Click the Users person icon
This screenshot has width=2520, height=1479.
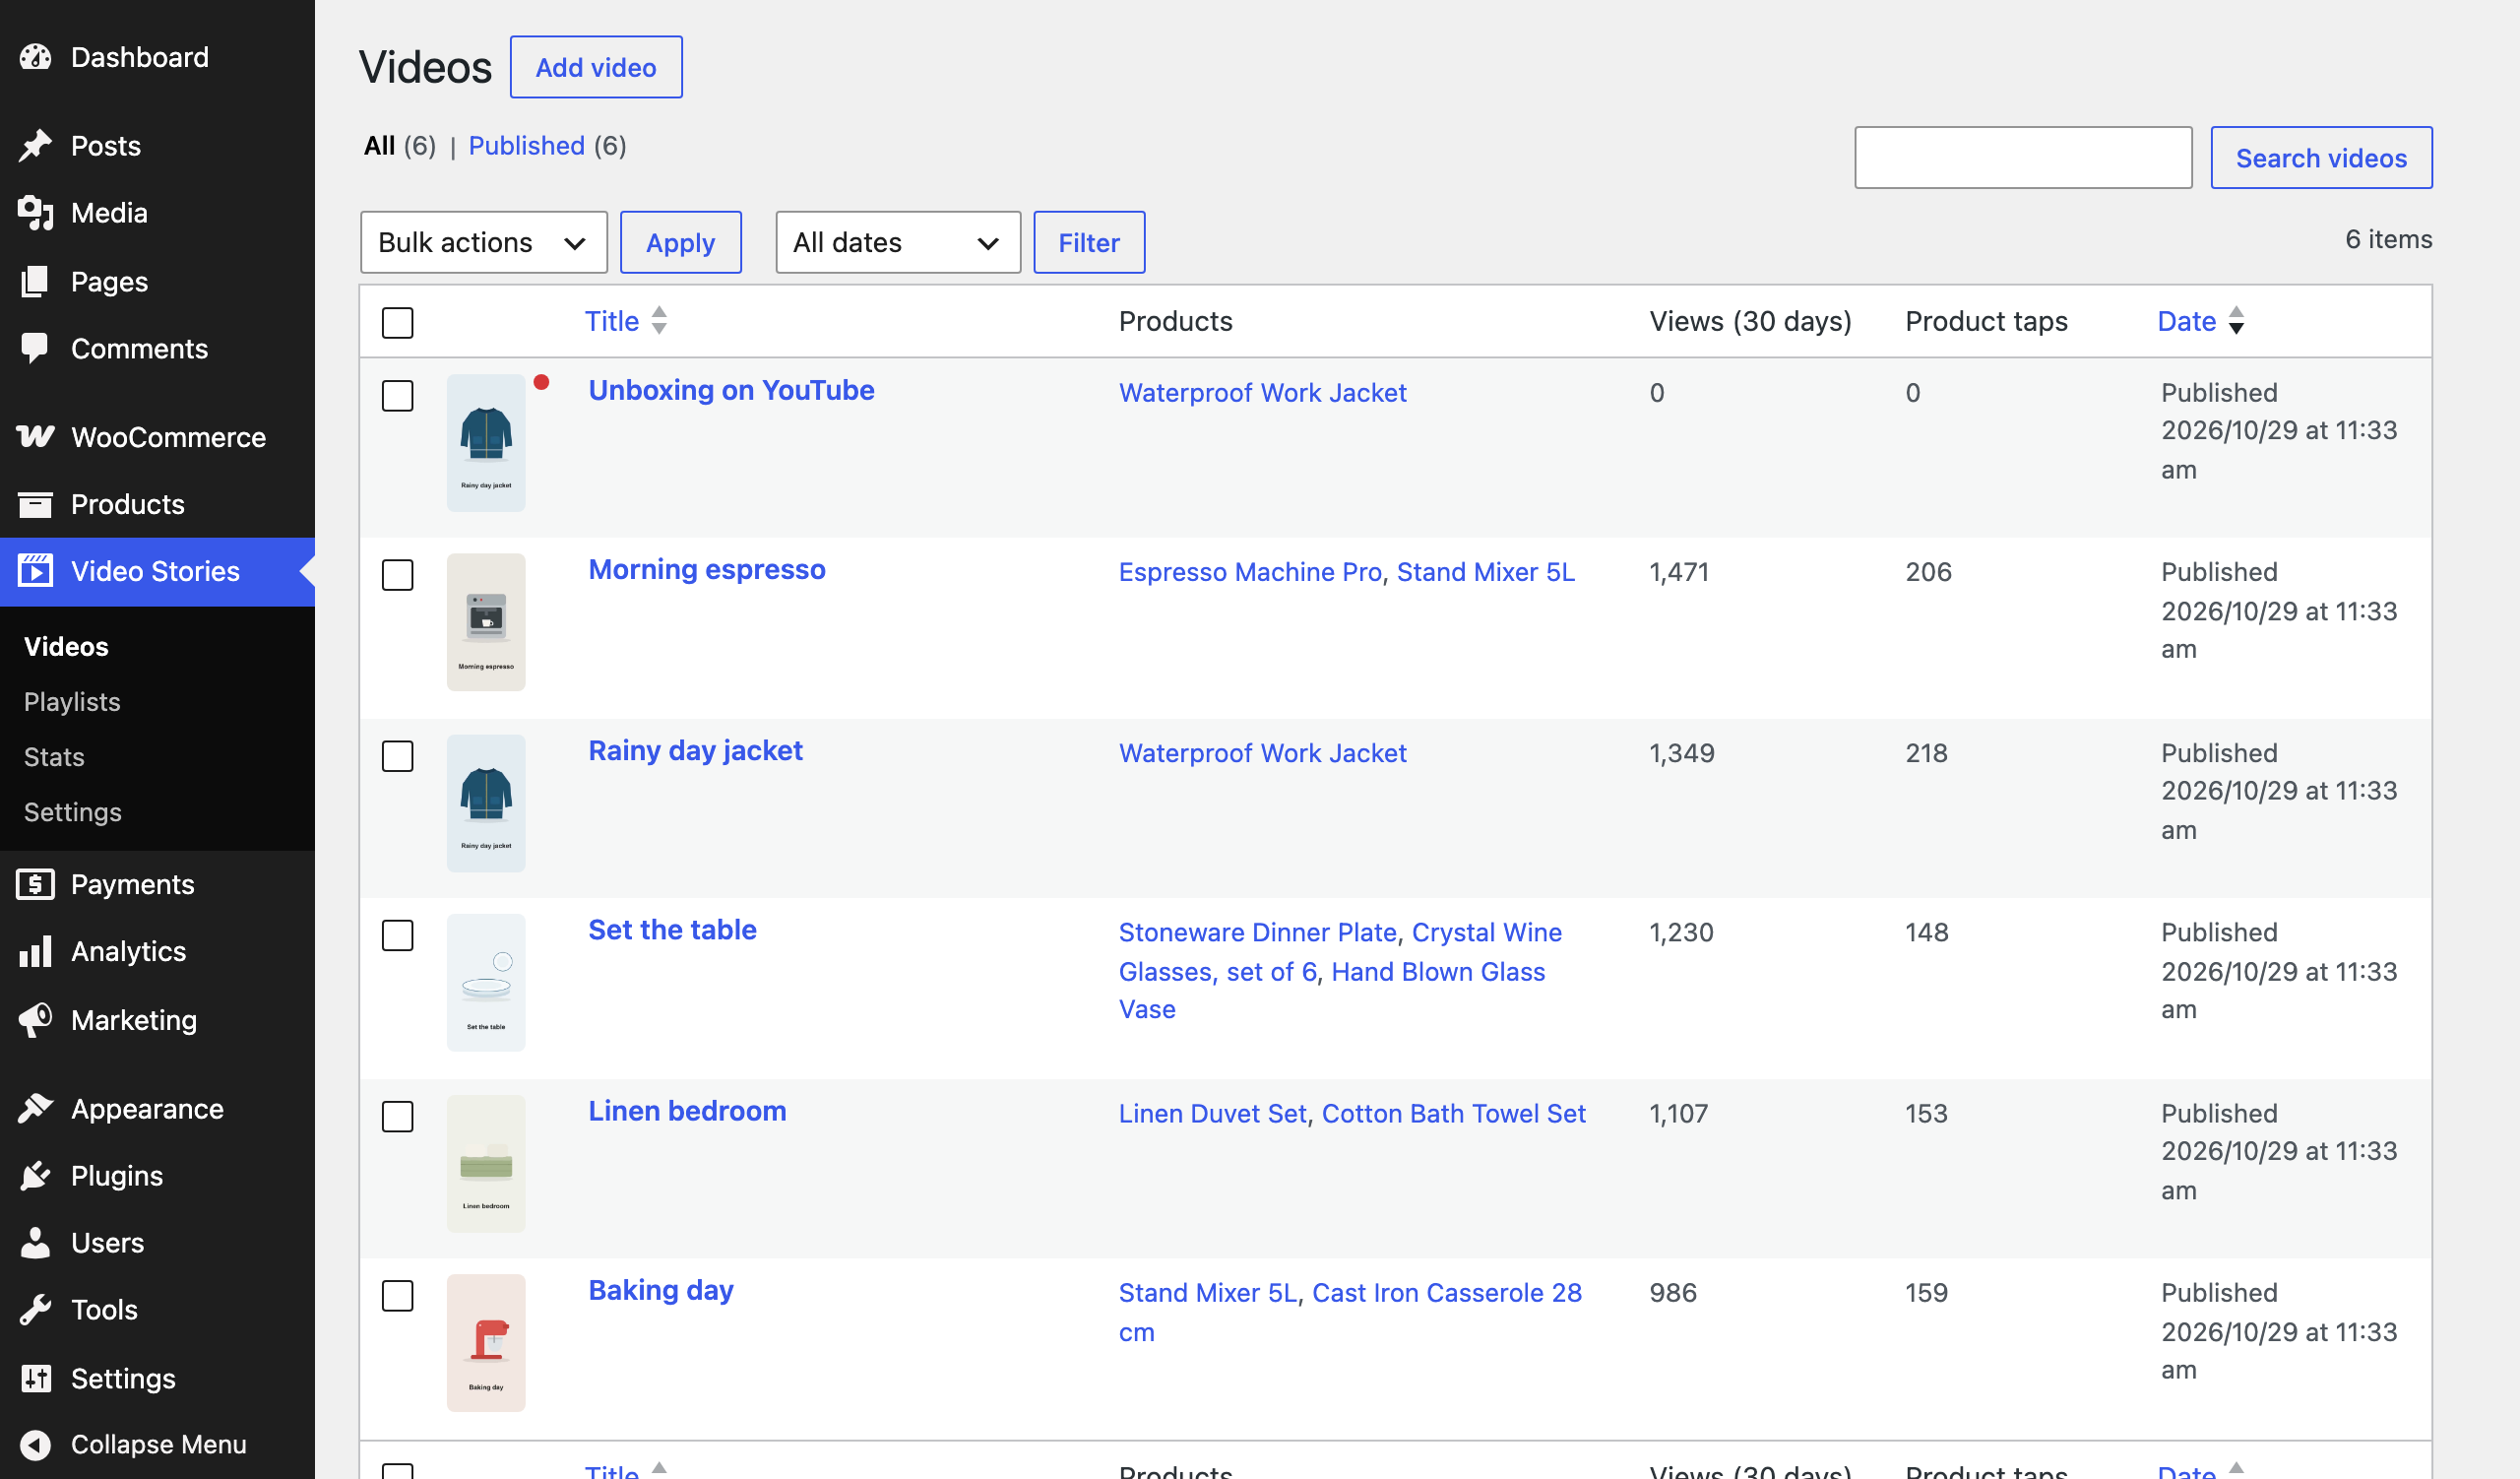[35, 1243]
